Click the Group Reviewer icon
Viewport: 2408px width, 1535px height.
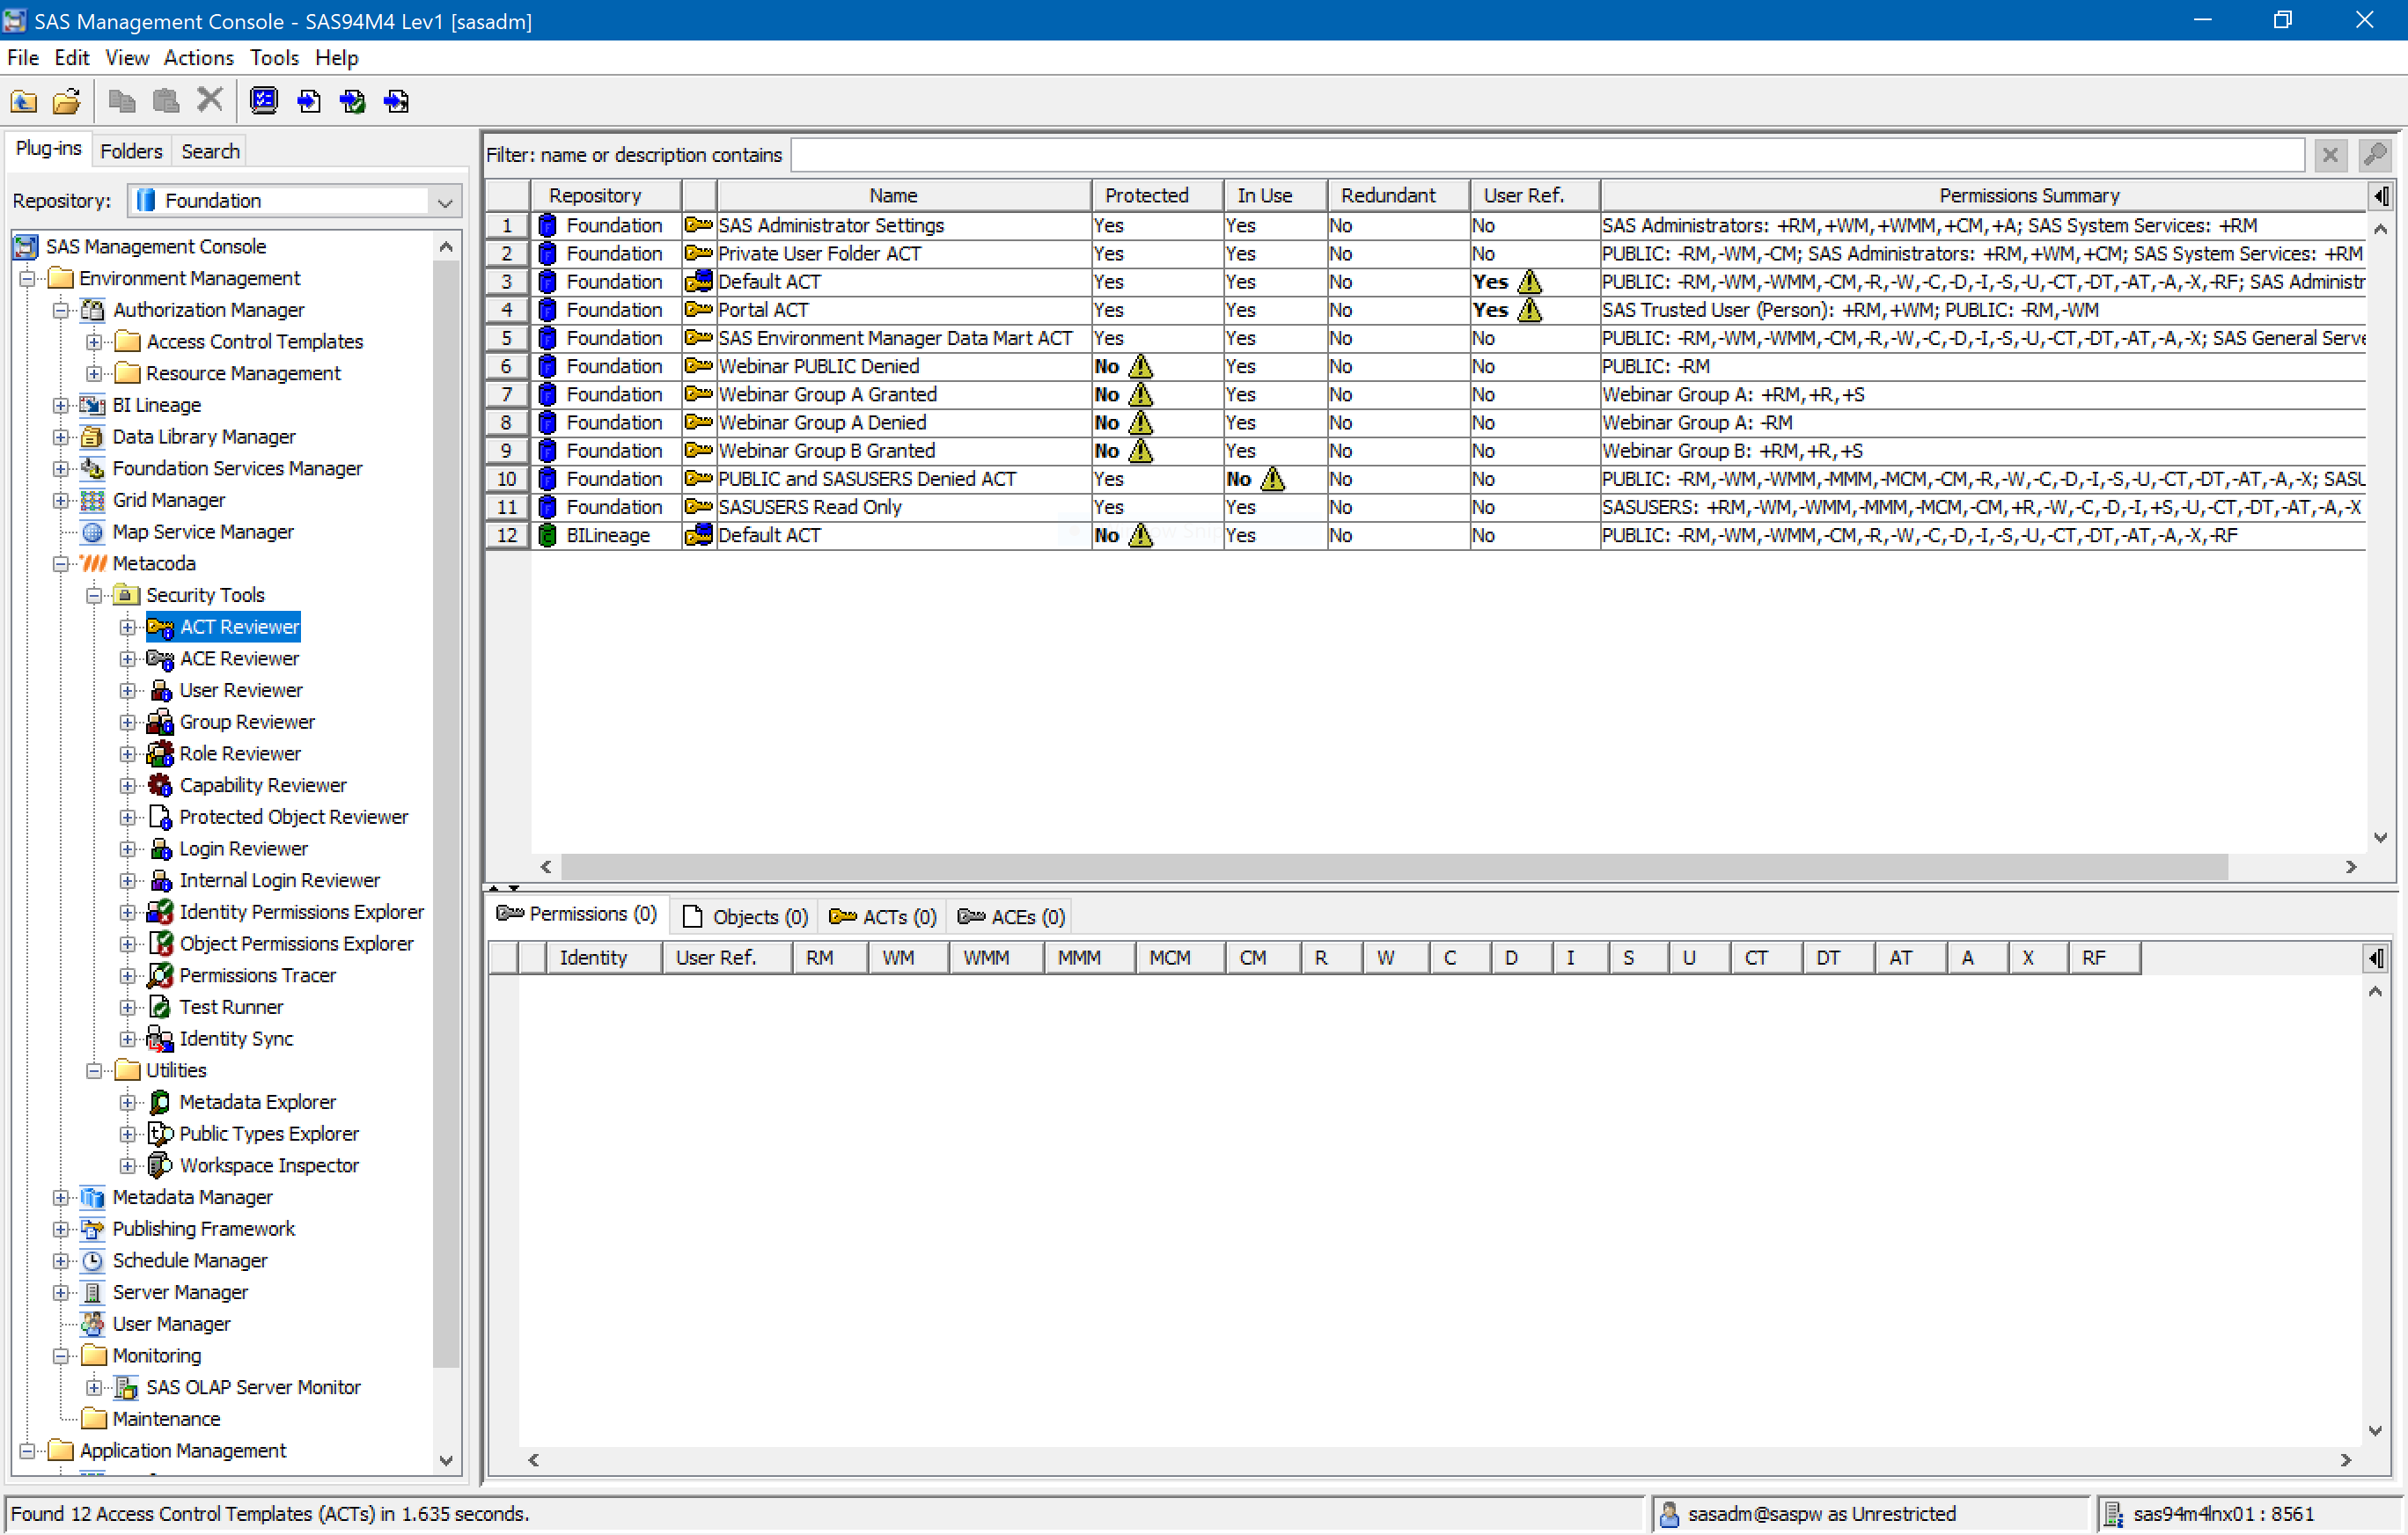pyautogui.click(x=160, y=722)
